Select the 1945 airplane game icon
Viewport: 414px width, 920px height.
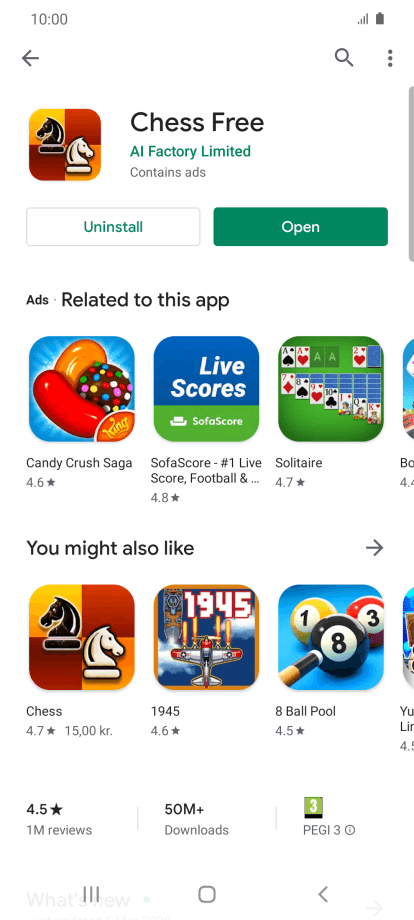tap(206, 637)
